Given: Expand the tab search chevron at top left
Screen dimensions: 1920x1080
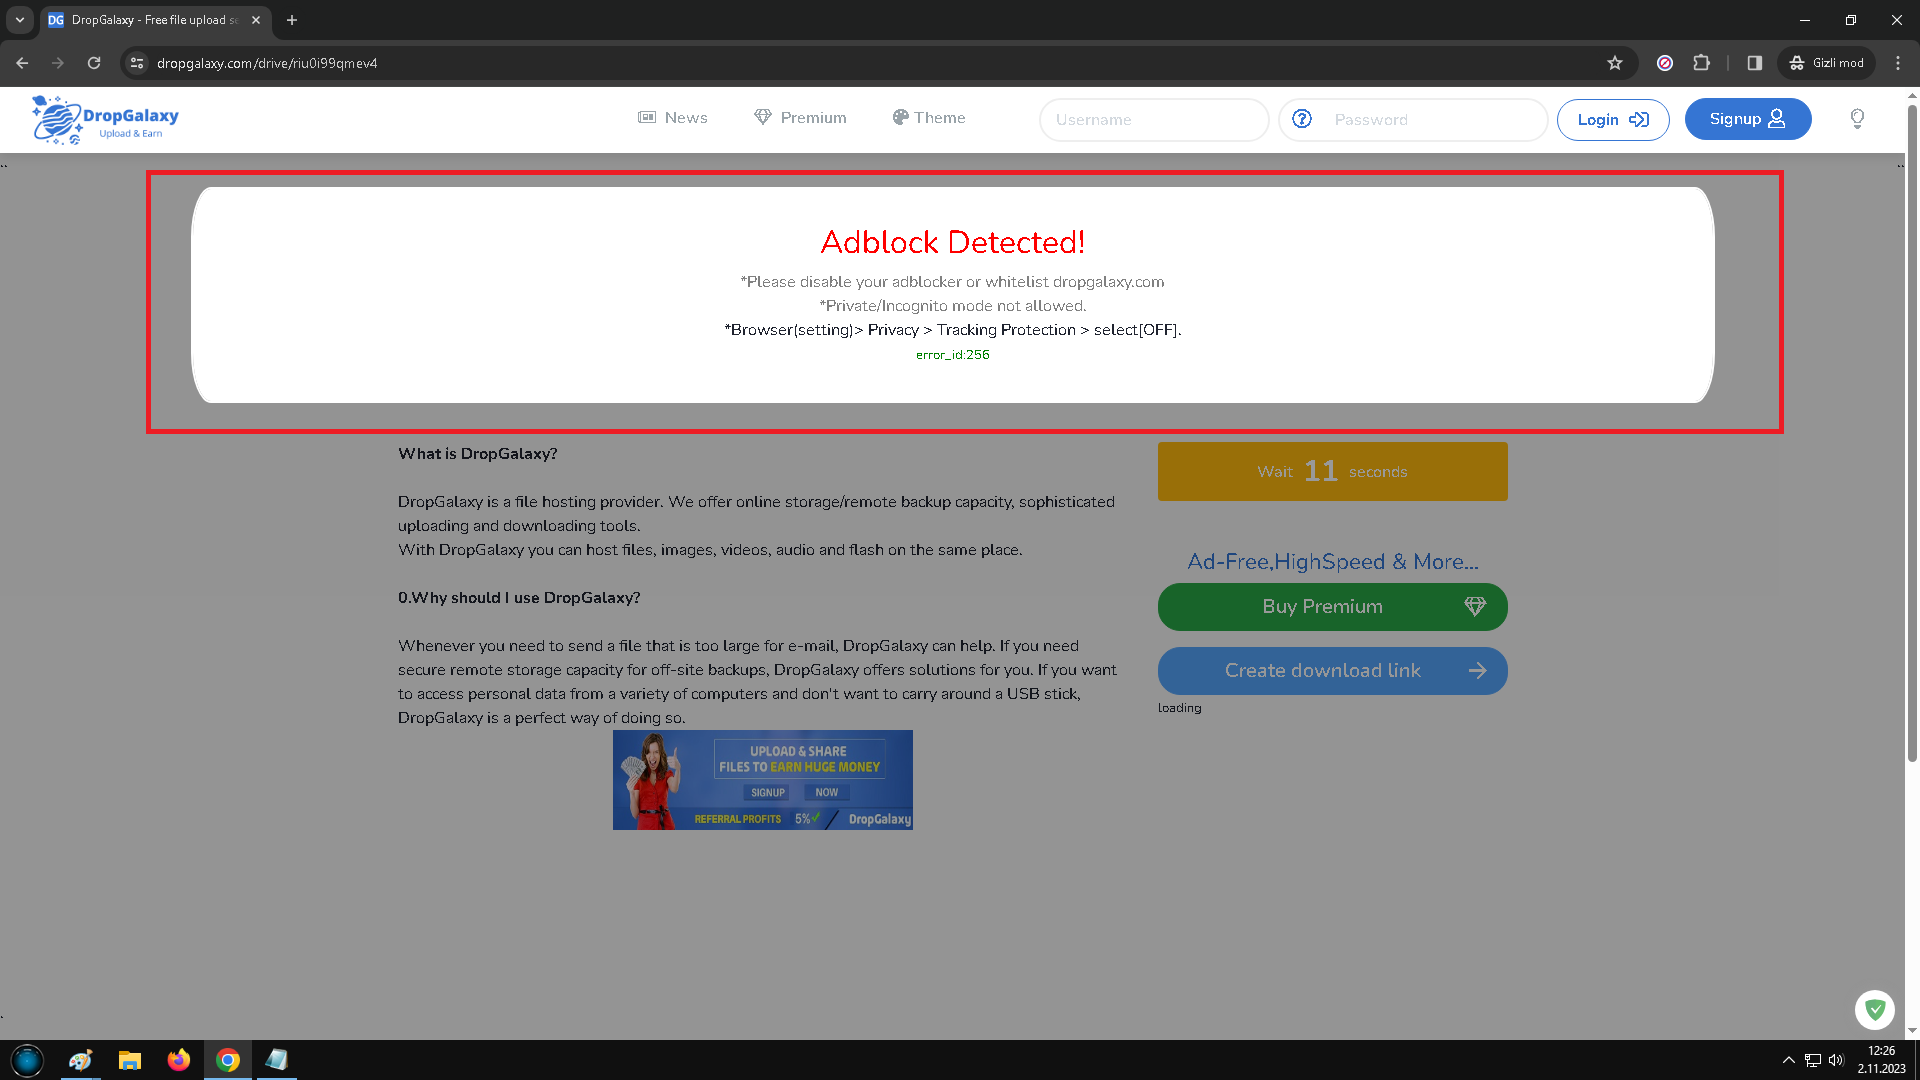Looking at the screenshot, I should [21, 19].
